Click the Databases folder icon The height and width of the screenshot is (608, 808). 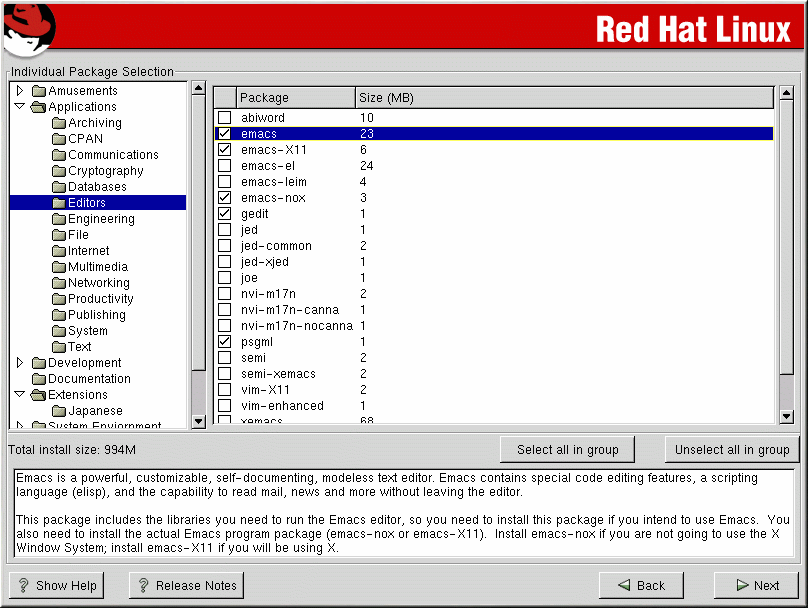click(59, 187)
